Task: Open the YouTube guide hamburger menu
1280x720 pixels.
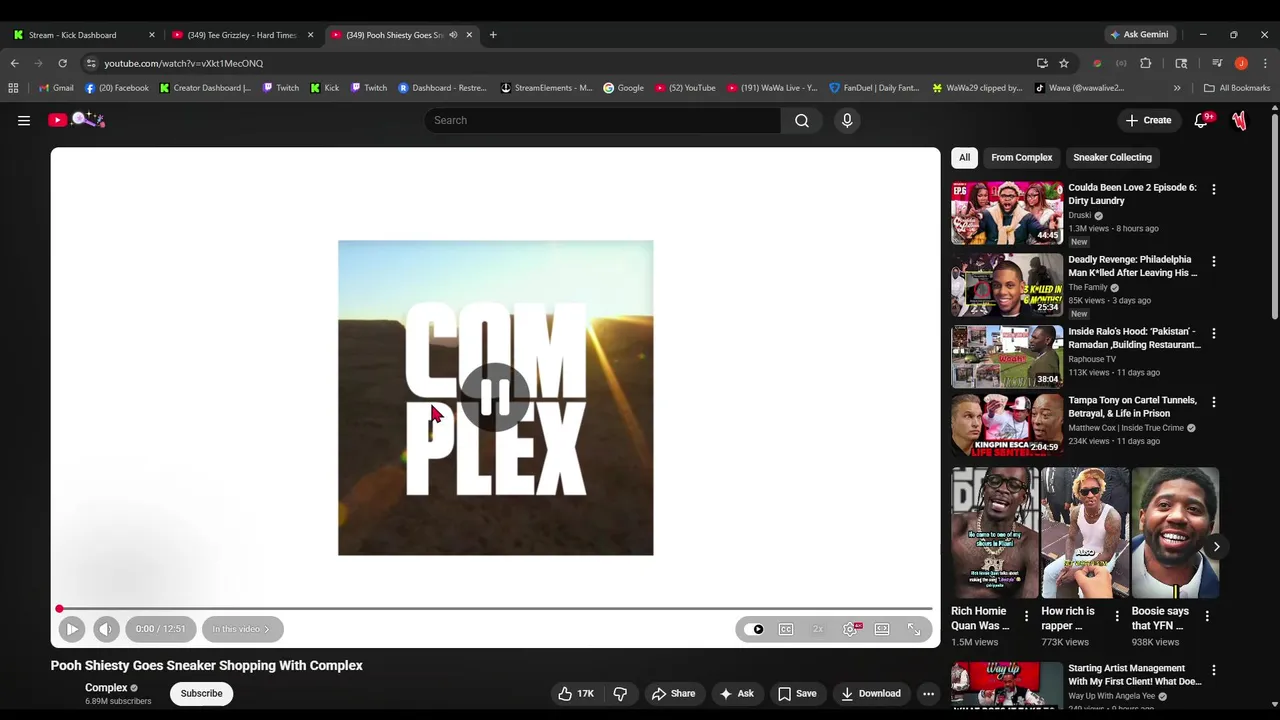Action: click(24, 120)
